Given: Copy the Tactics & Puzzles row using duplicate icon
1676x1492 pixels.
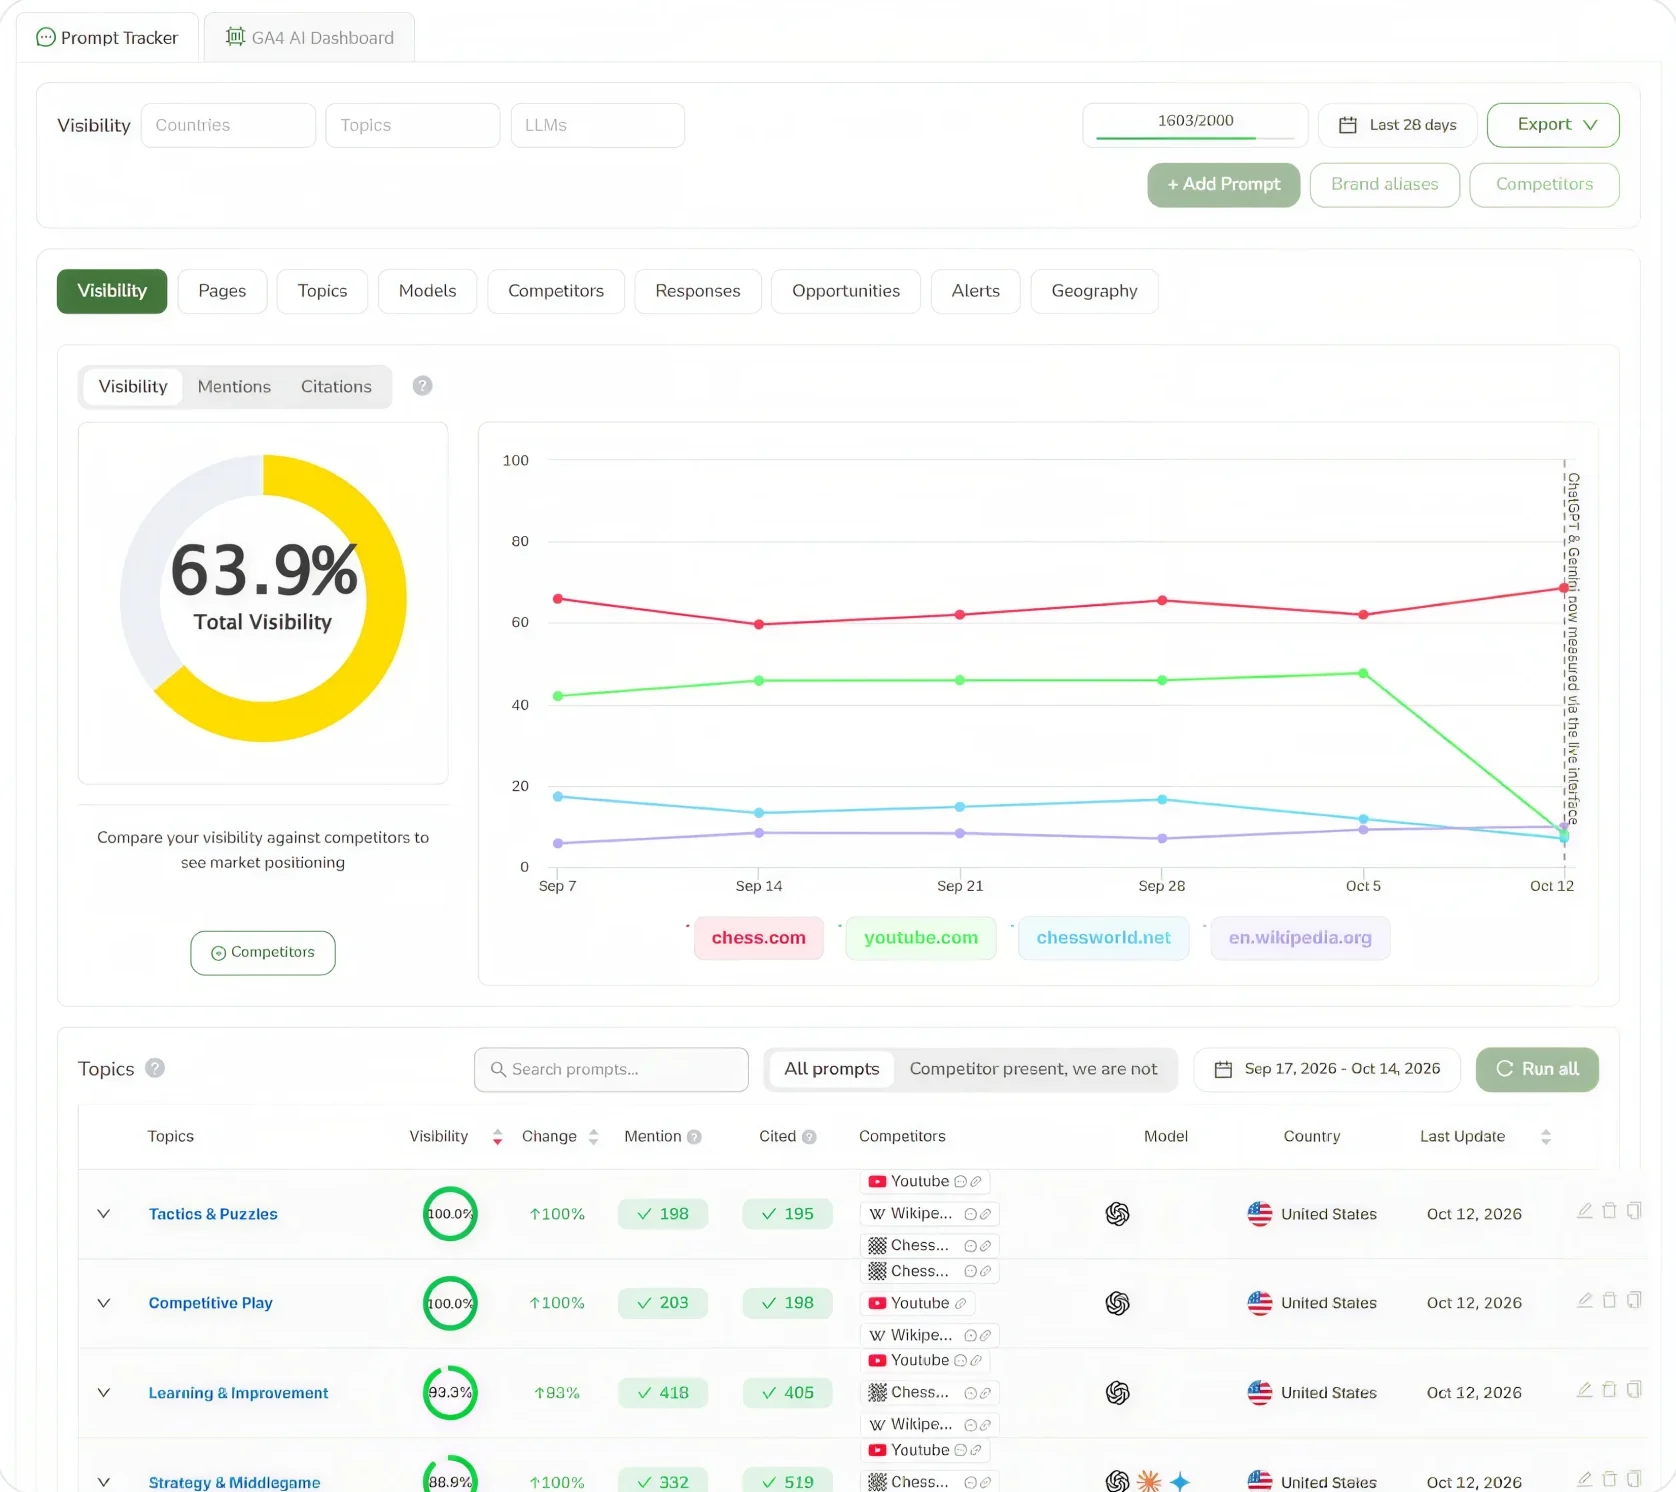Looking at the screenshot, I should click(x=1634, y=1211).
